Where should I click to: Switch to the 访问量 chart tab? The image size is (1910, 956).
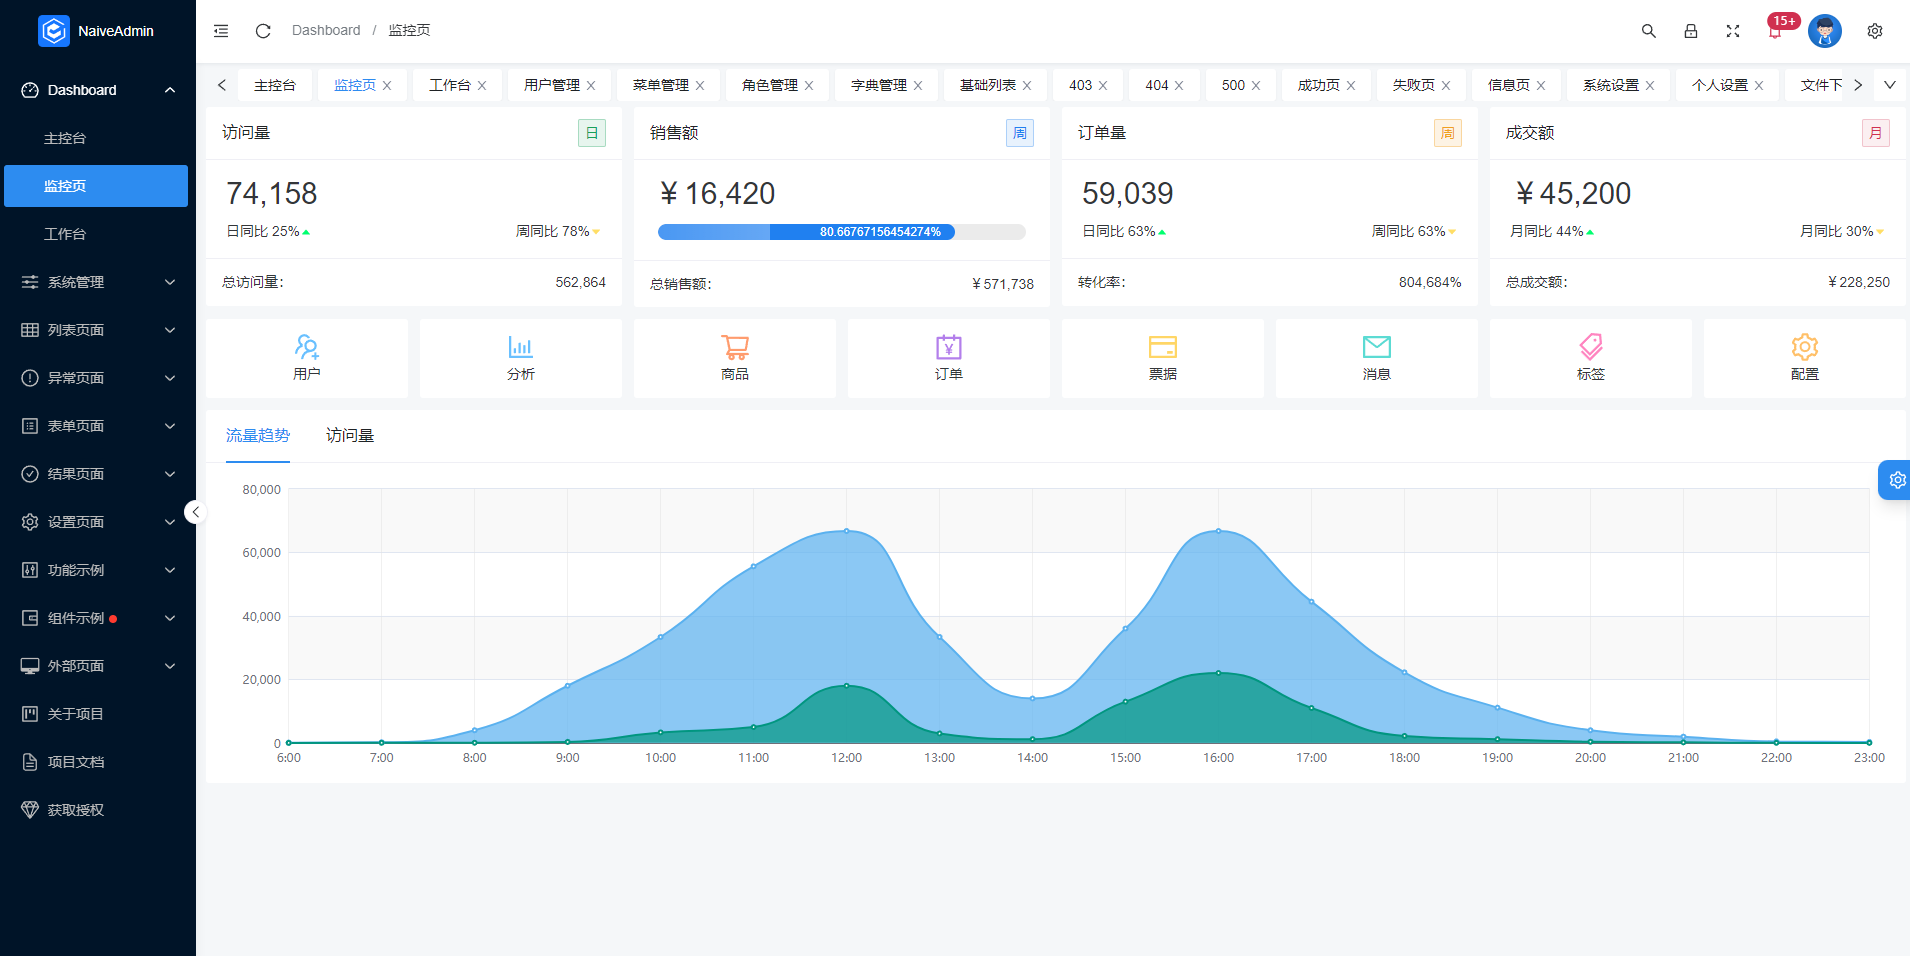click(350, 436)
